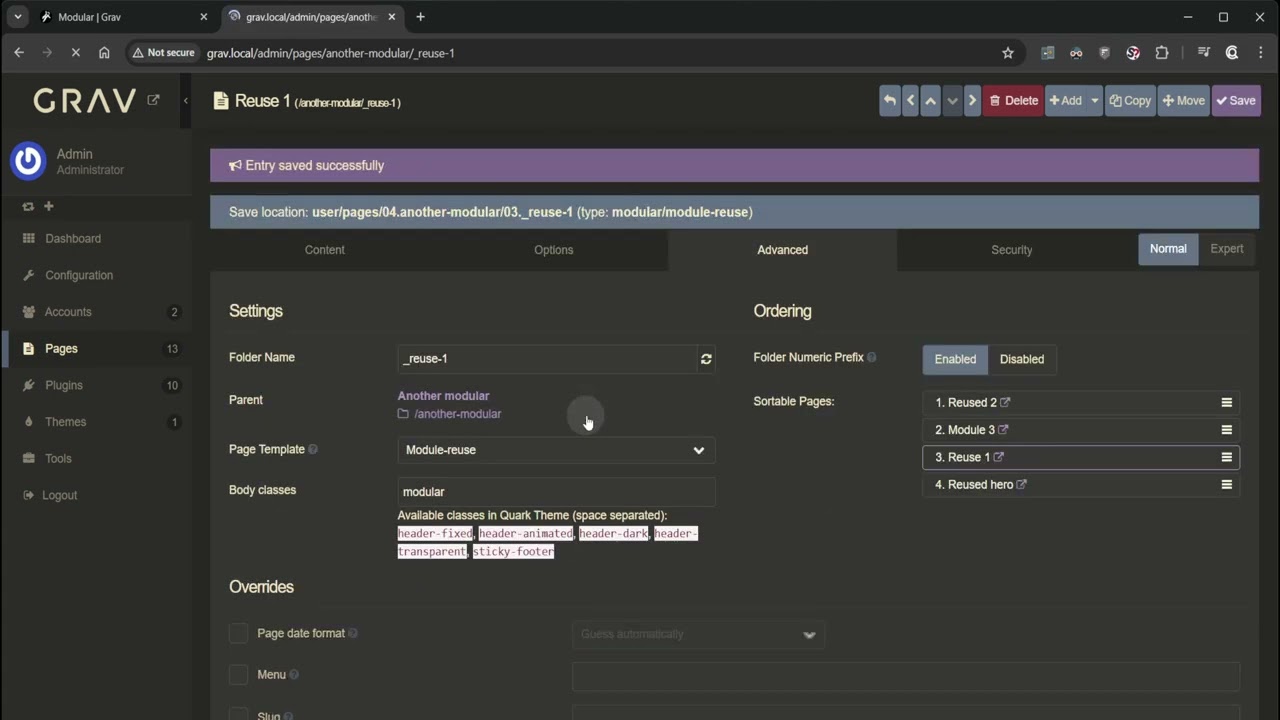The image size is (1280, 720).
Task: Click the header-dark class tag
Action: point(614,534)
